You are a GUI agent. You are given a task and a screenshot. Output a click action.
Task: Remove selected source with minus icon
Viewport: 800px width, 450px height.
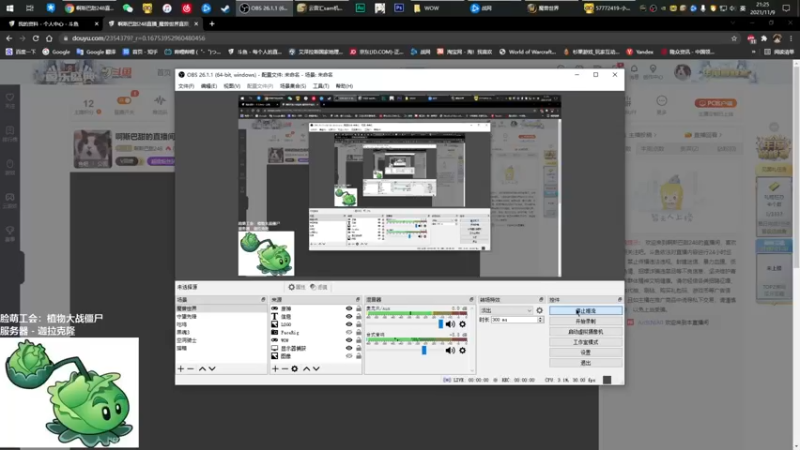[285, 368]
